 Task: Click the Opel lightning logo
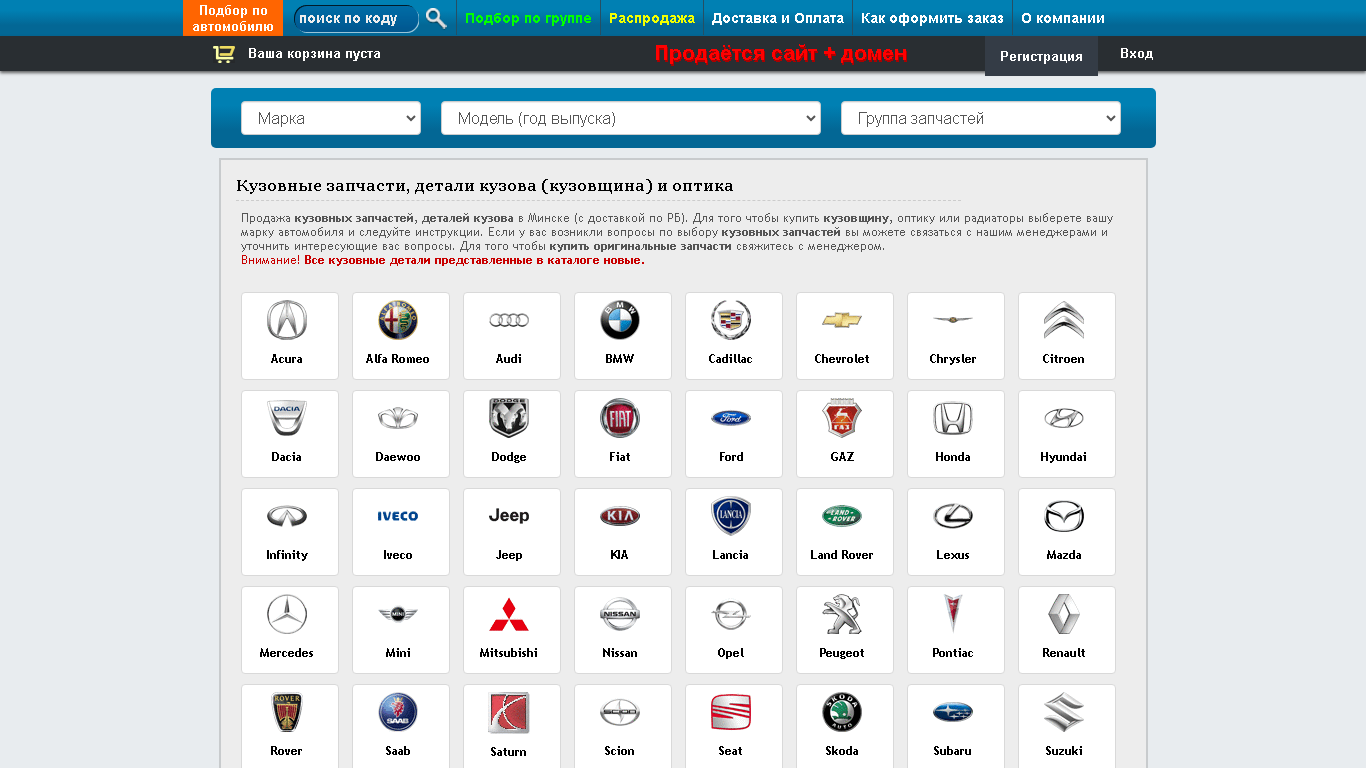coord(731,614)
